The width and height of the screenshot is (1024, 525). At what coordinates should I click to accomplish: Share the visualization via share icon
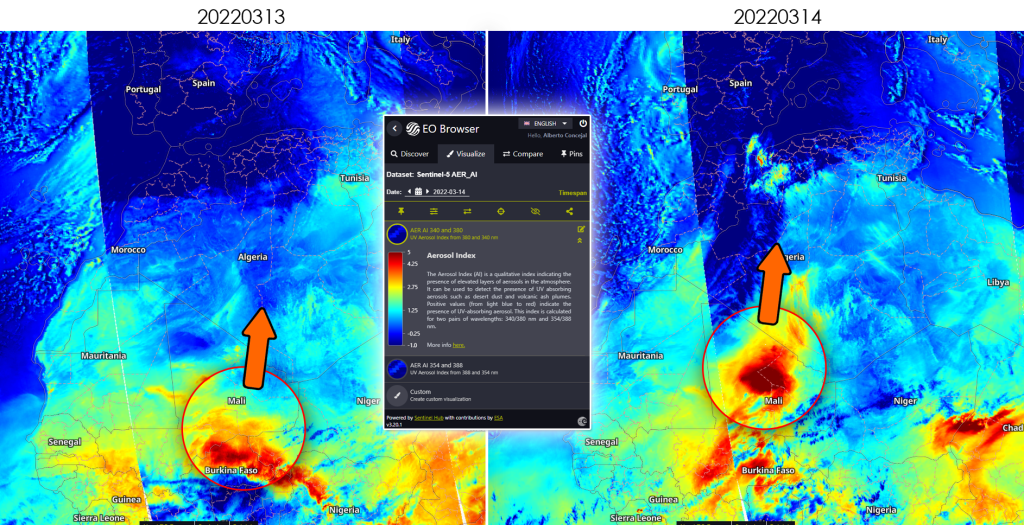coord(569,211)
